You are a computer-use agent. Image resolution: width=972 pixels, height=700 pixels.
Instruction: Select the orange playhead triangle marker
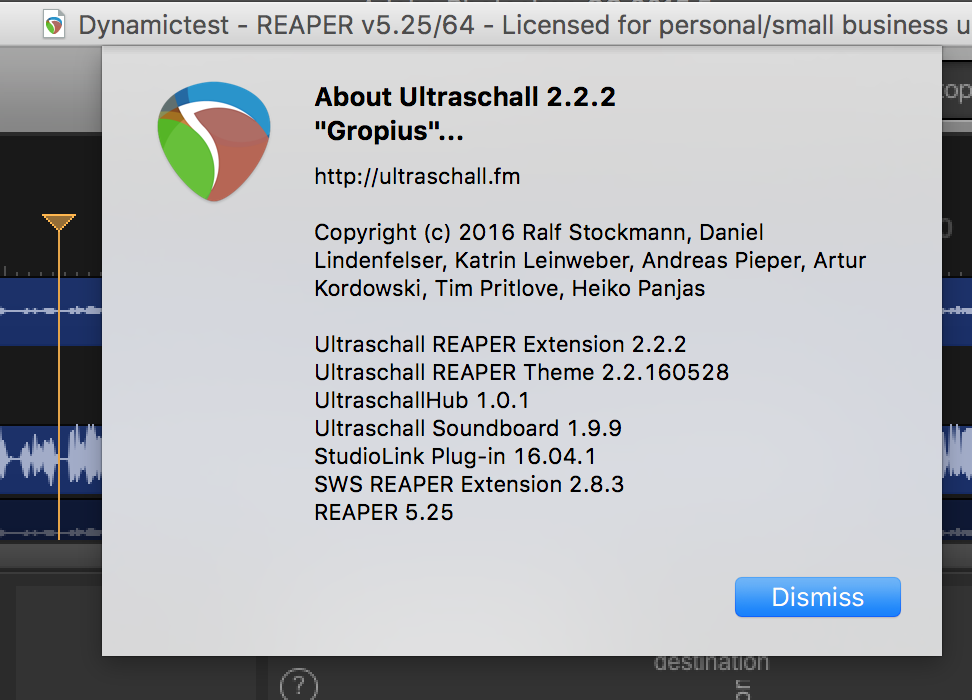pyautogui.click(x=59, y=222)
